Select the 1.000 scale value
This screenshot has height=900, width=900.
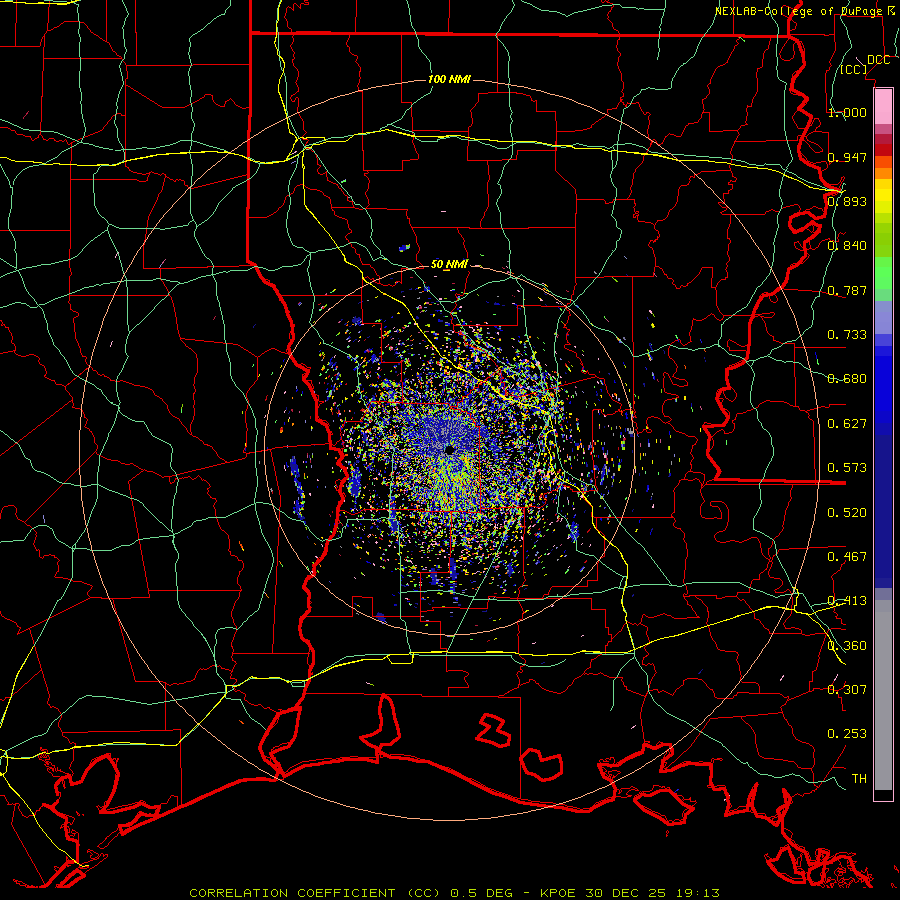click(847, 112)
